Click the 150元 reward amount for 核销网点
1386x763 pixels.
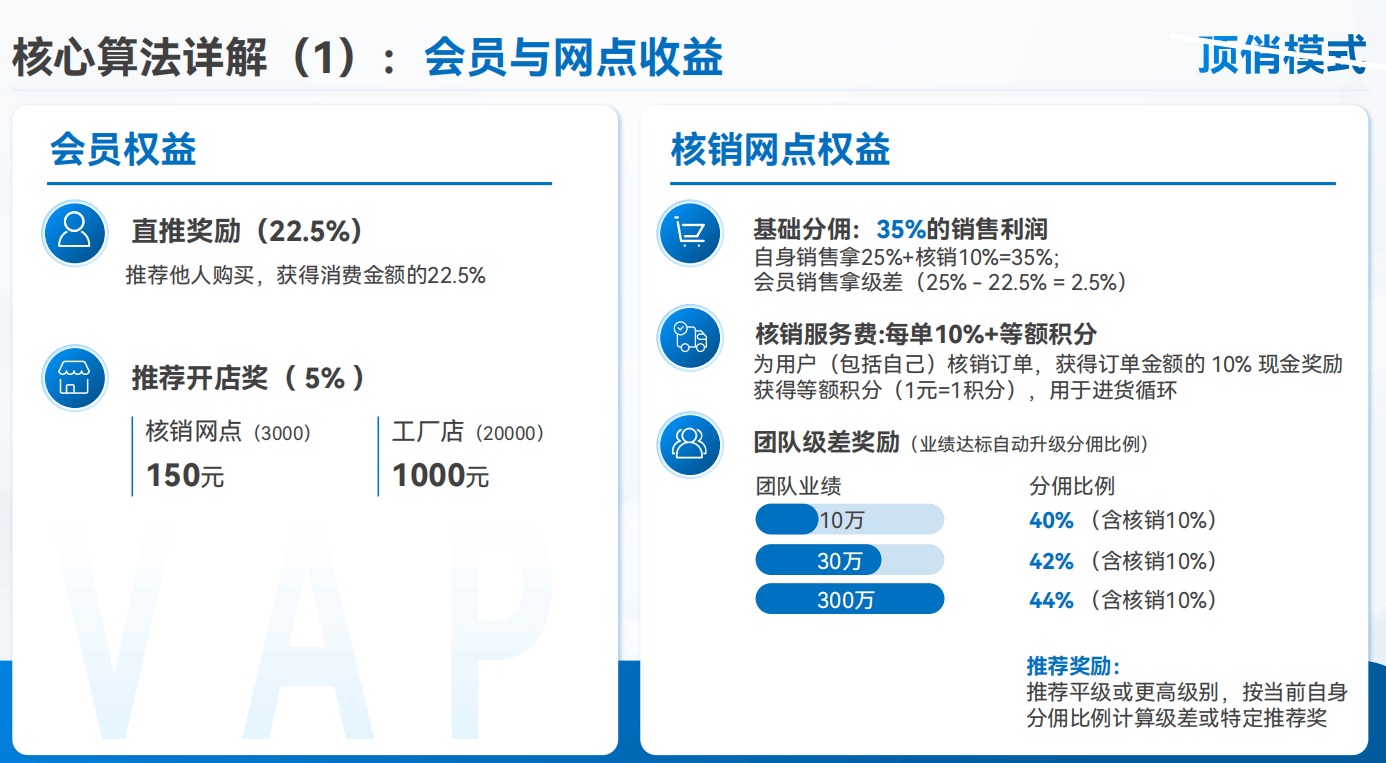[185, 475]
